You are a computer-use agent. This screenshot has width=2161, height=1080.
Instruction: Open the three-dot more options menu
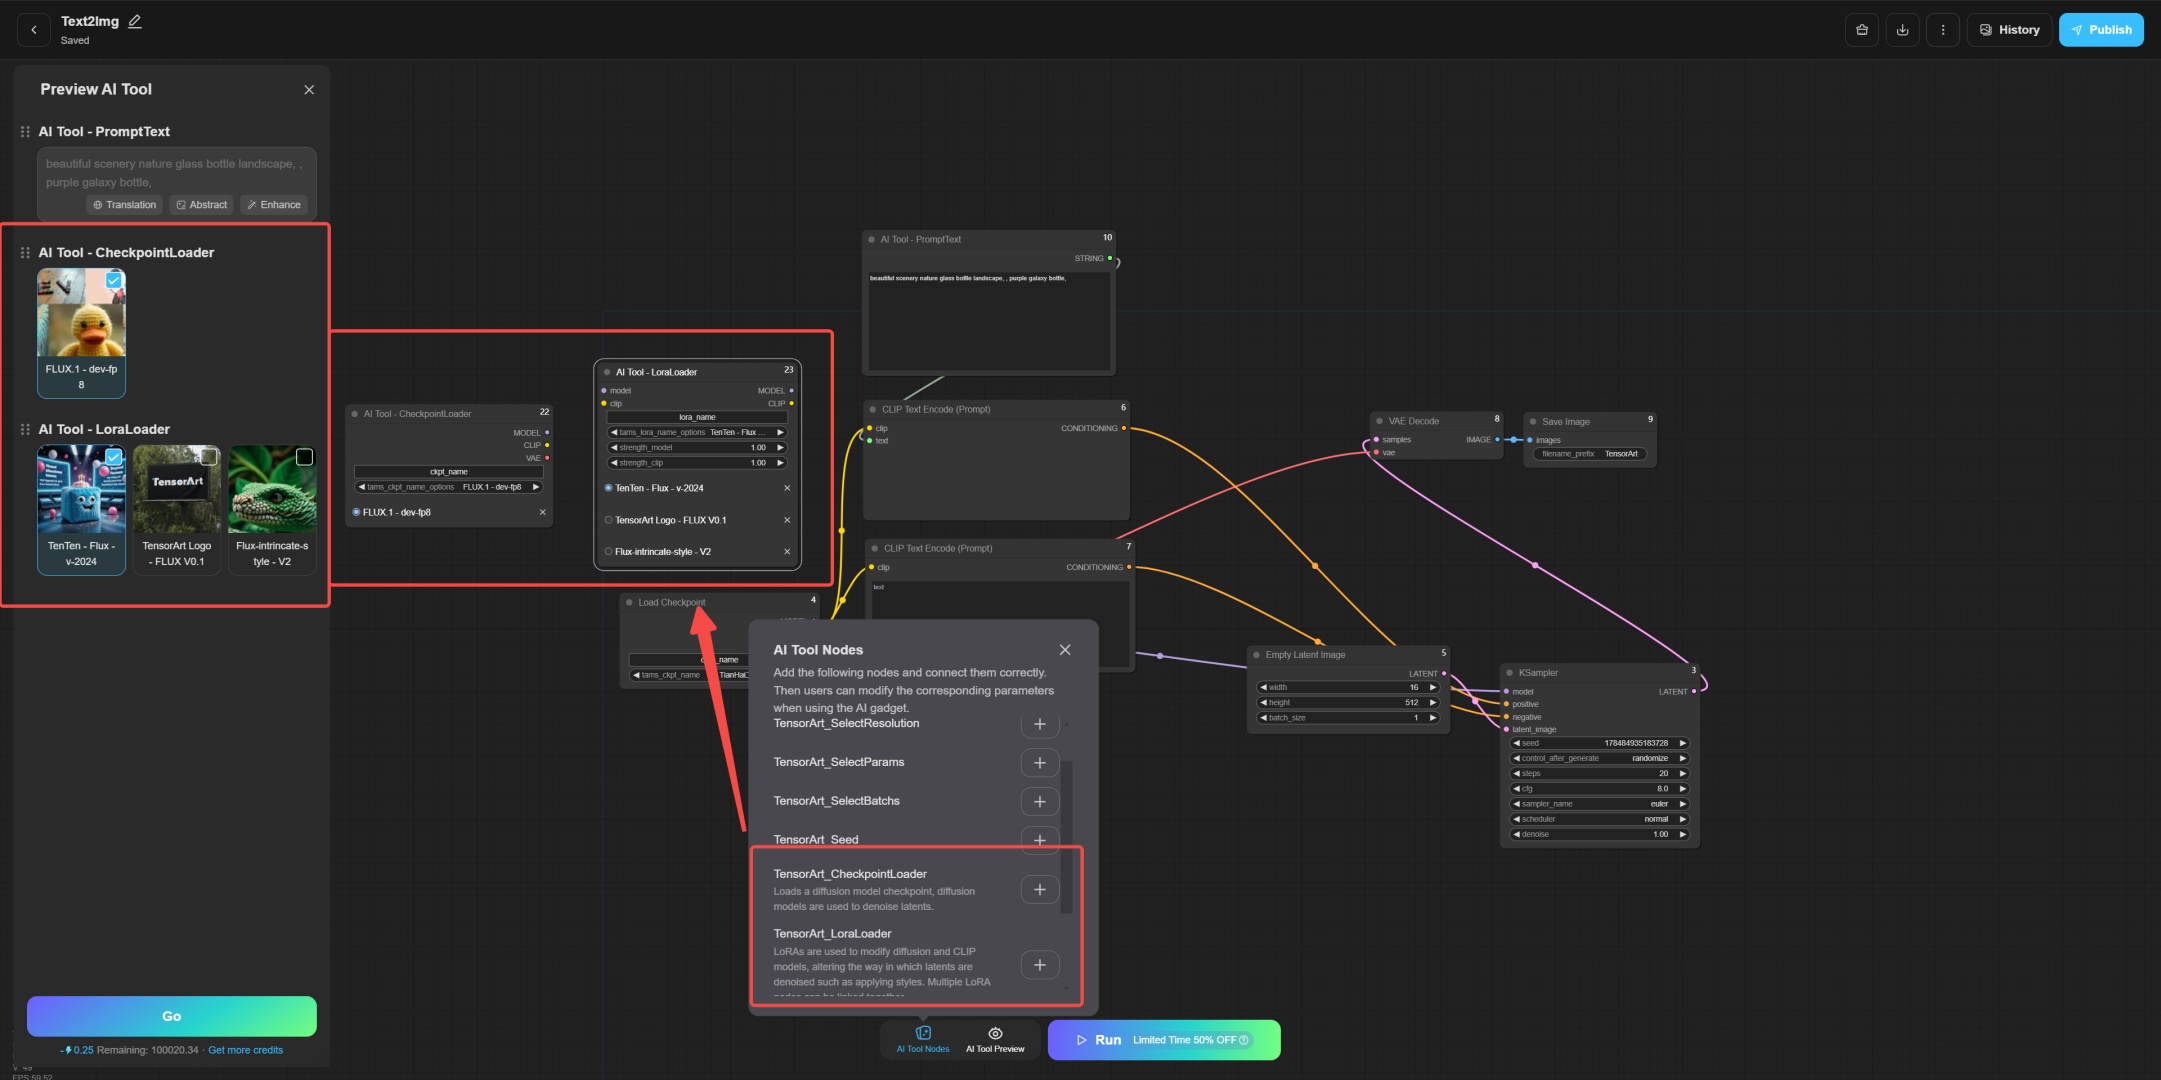tap(1943, 30)
